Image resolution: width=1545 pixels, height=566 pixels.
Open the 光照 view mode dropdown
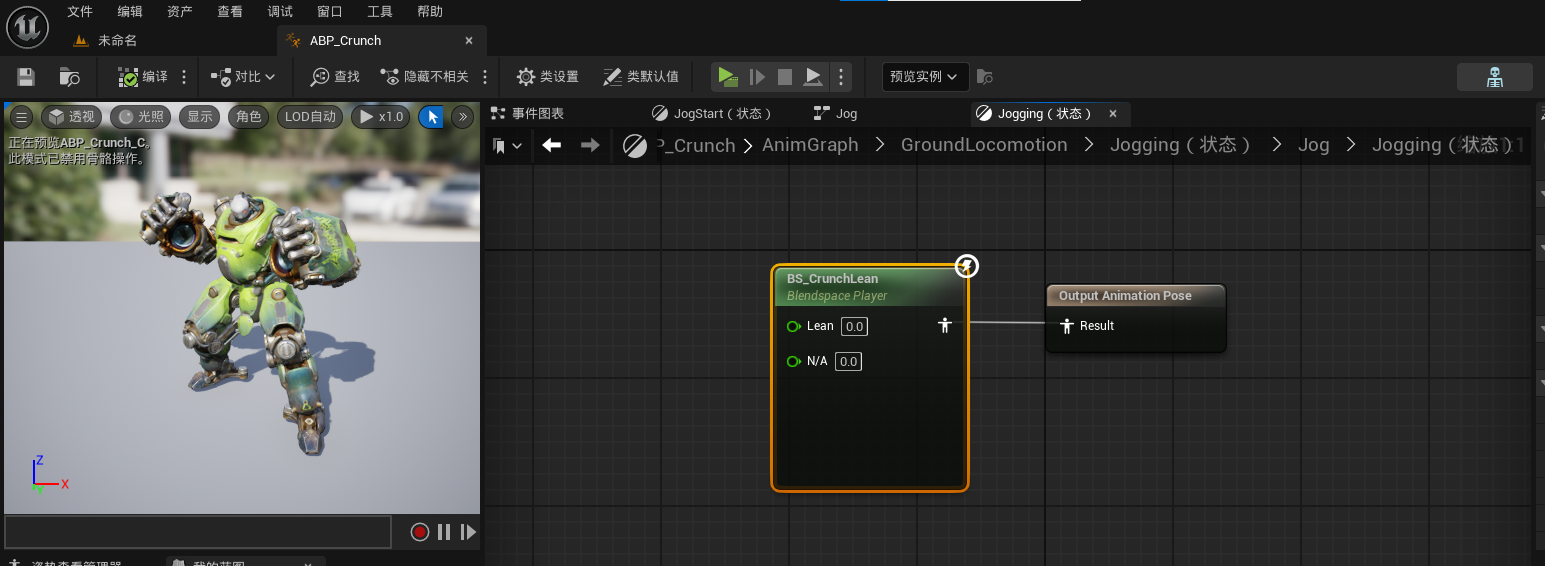tap(140, 117)
